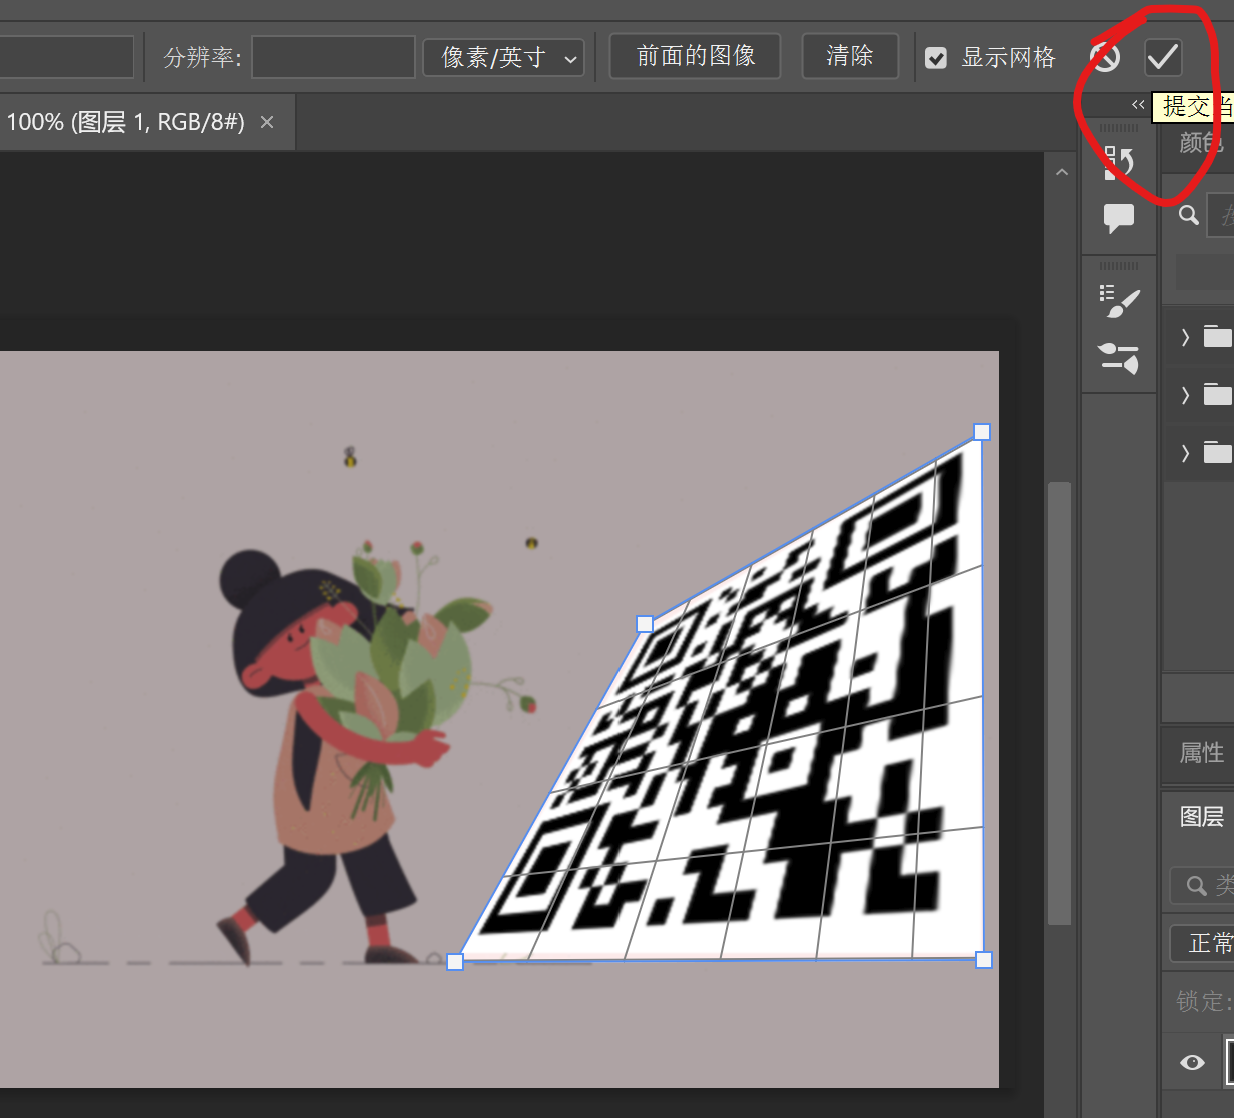Select the top-left perspective crop handle
Screen dimensions: 1234x1118
point(645,624)
